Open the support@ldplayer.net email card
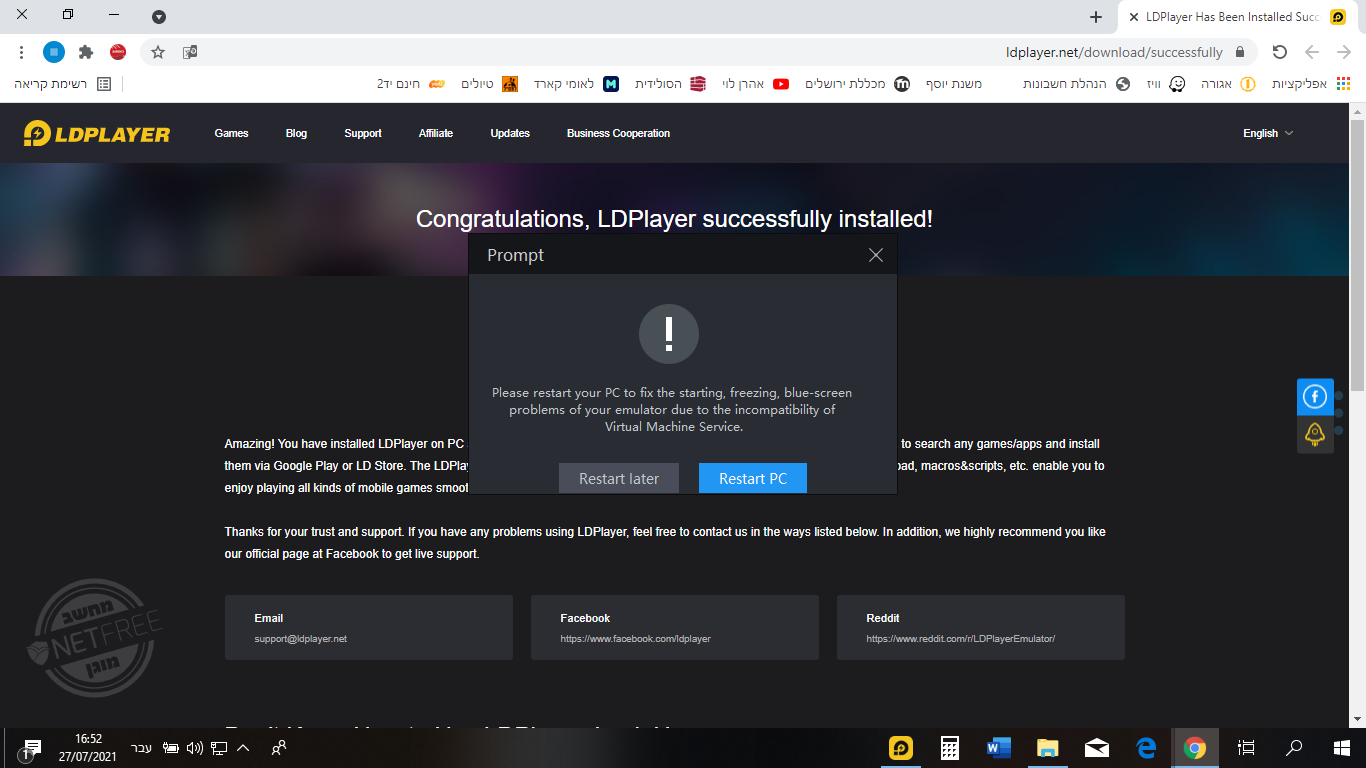 coord(369,628)
